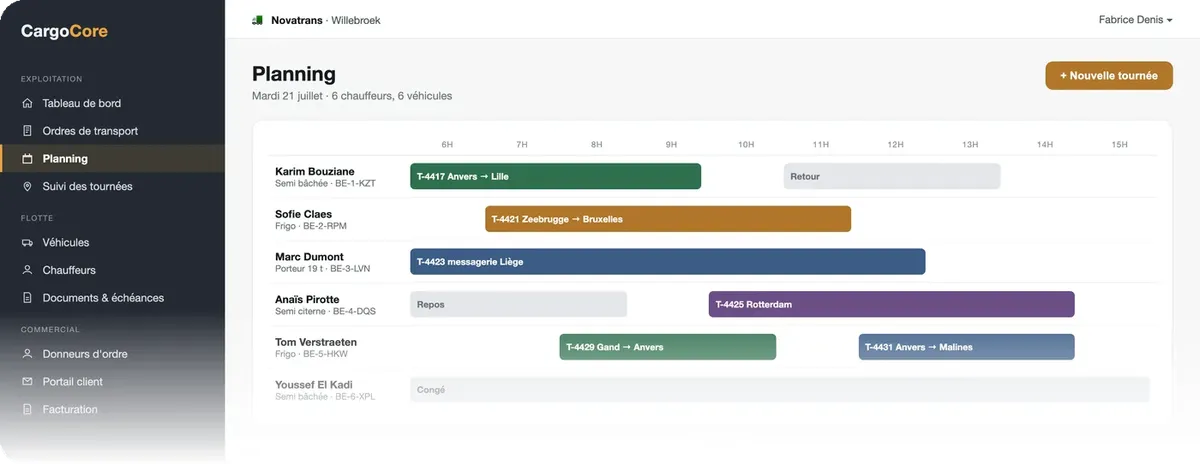Screen dimensions: 1200x464
Task: Click driver name Youssef El Kadi
Action: (314, 385)
